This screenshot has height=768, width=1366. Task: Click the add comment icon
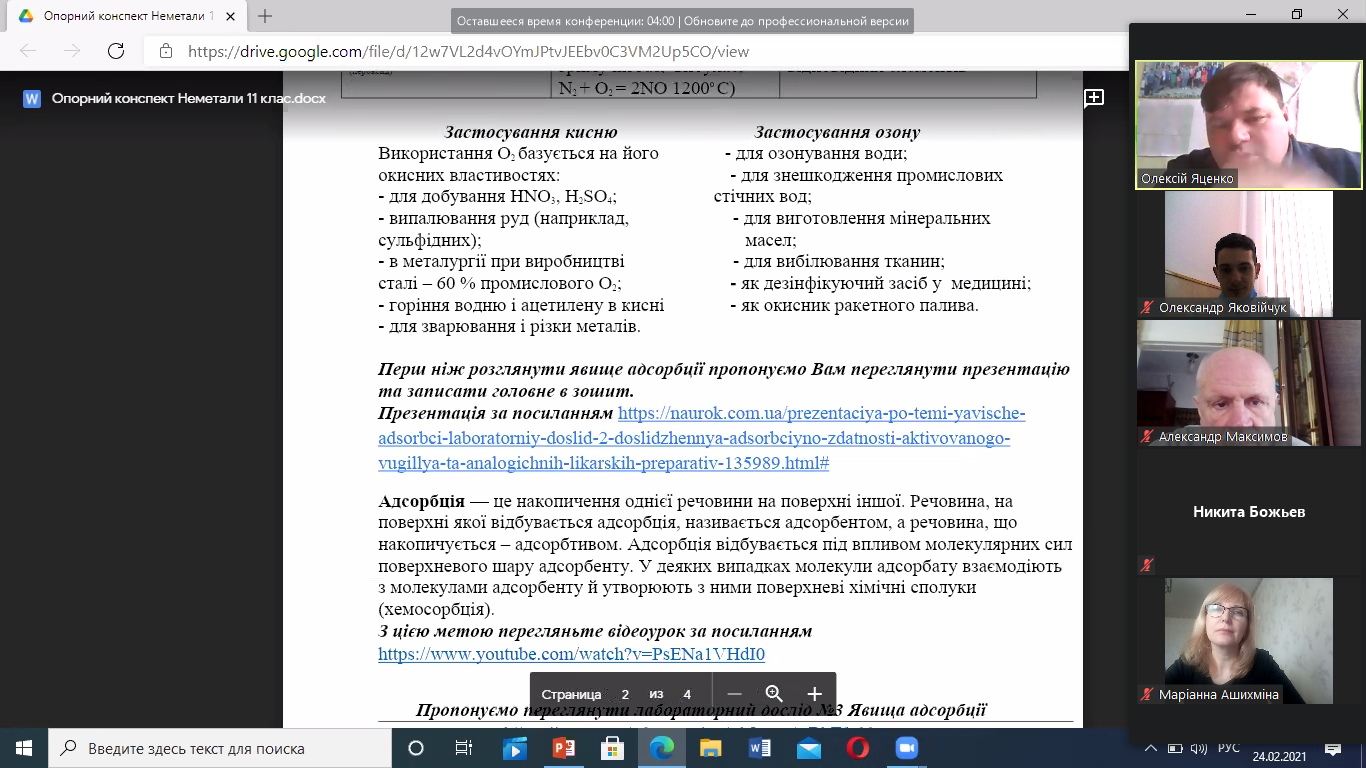coord(1094,97)
